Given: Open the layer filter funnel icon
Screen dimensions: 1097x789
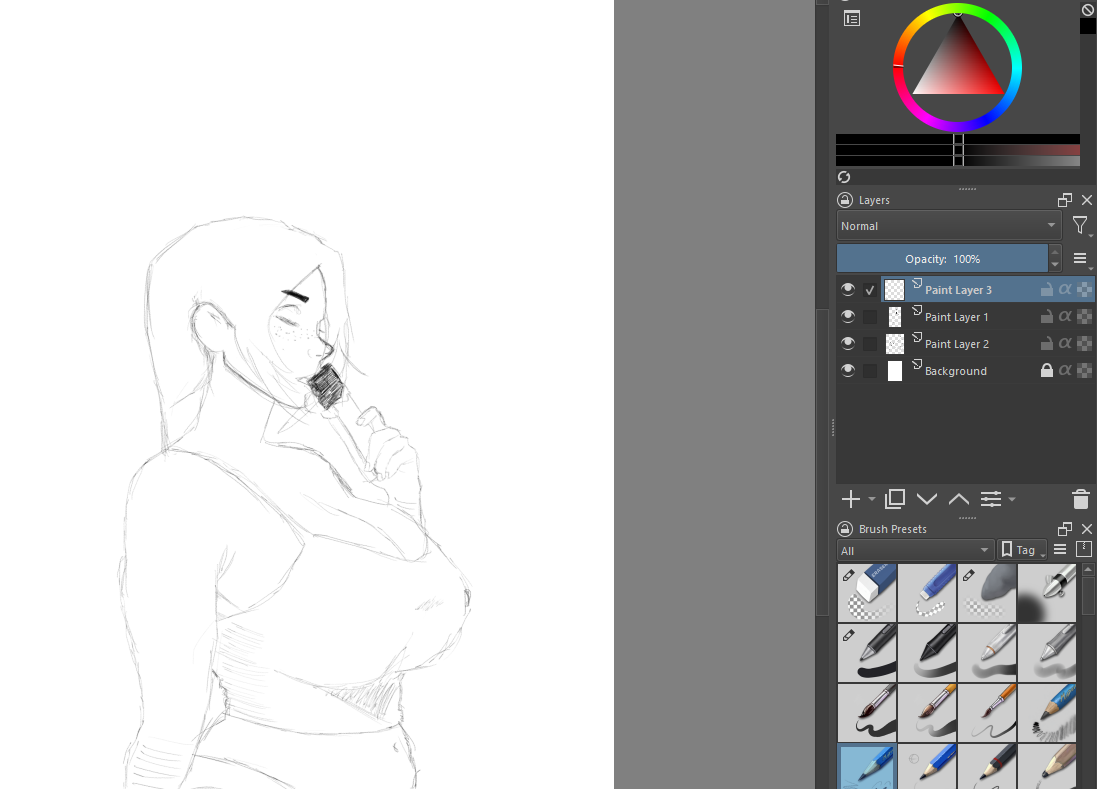Looking at the screenshot, I should 1080,225.
